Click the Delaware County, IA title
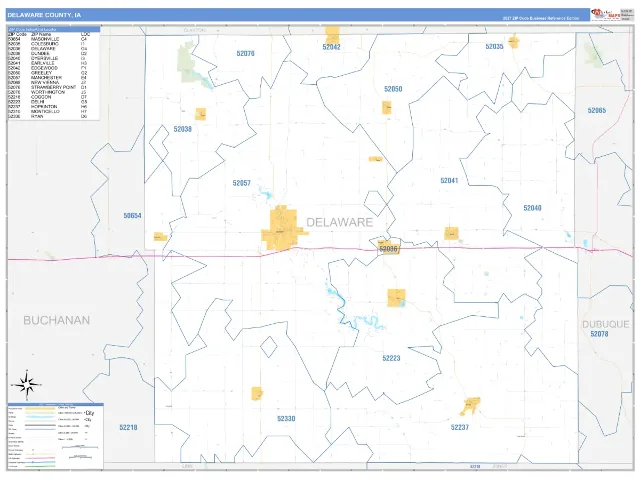This screenshot has height=480, width=640. pyautogui.click(x=44, y=15)
